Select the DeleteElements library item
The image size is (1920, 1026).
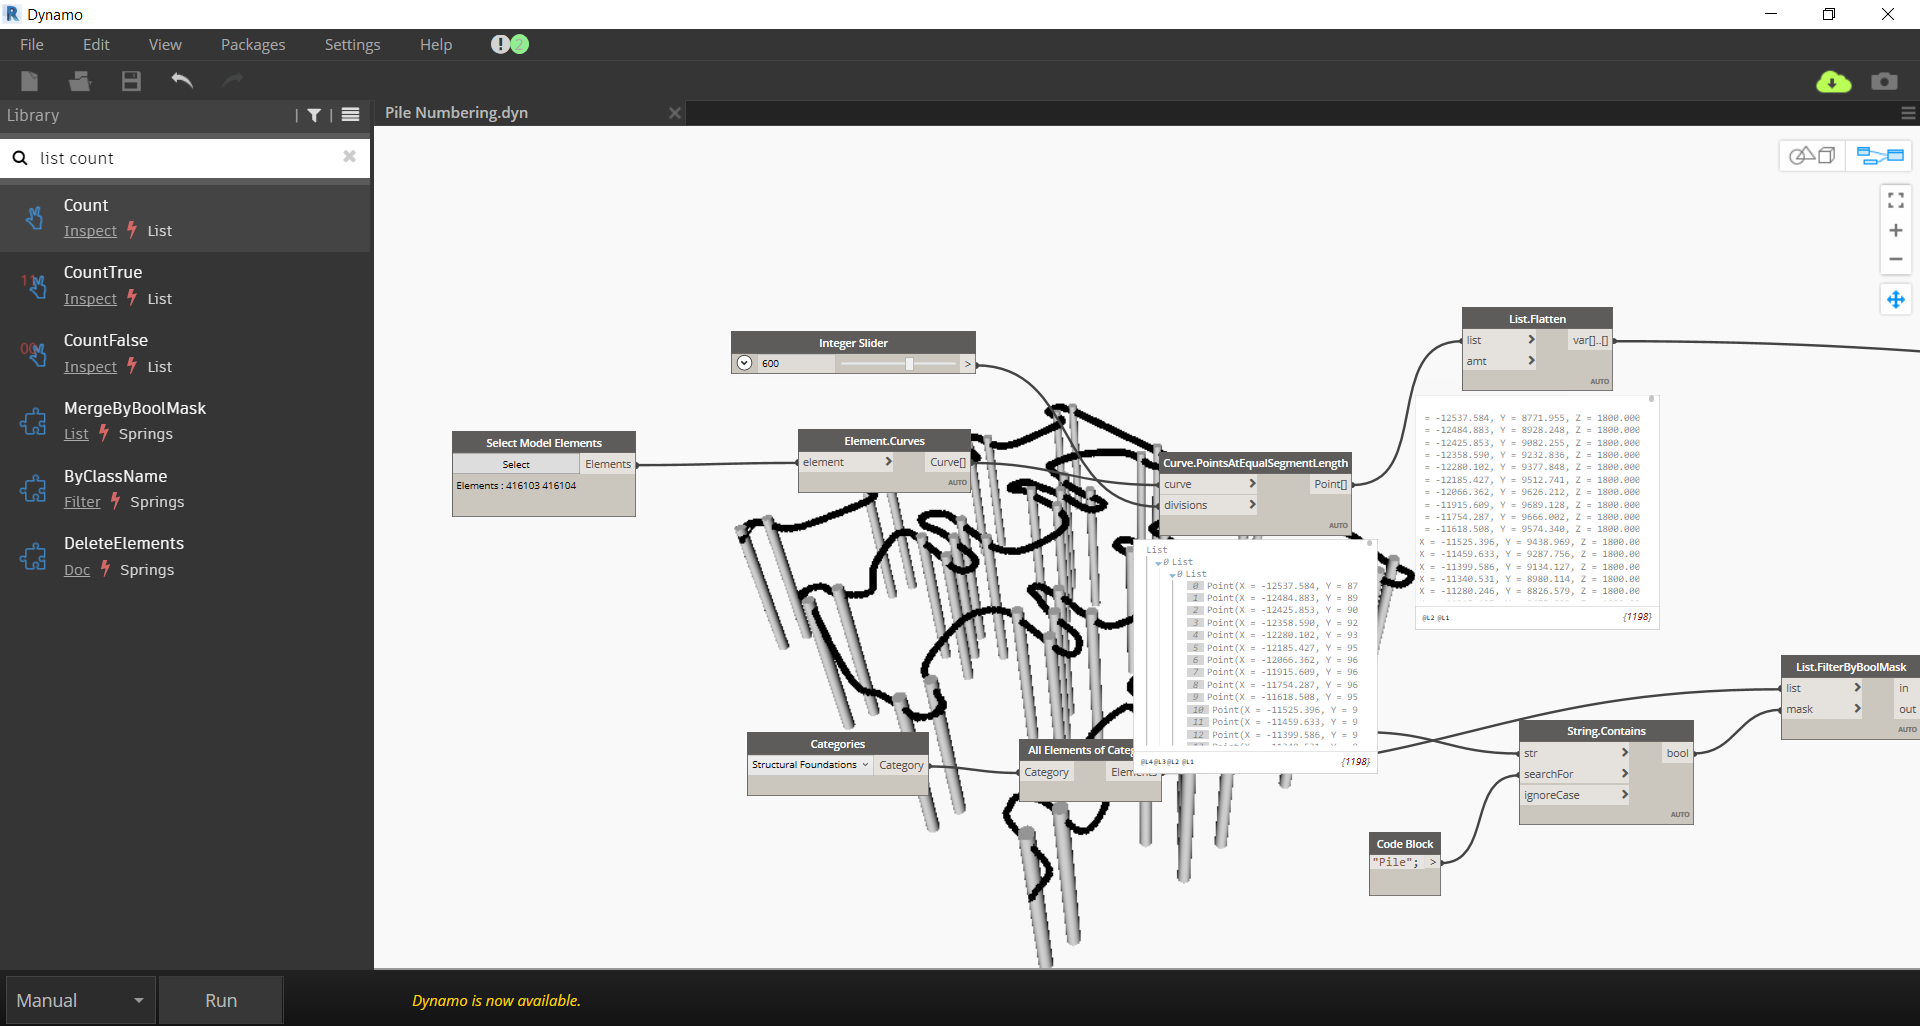click(x=185, y=556)
